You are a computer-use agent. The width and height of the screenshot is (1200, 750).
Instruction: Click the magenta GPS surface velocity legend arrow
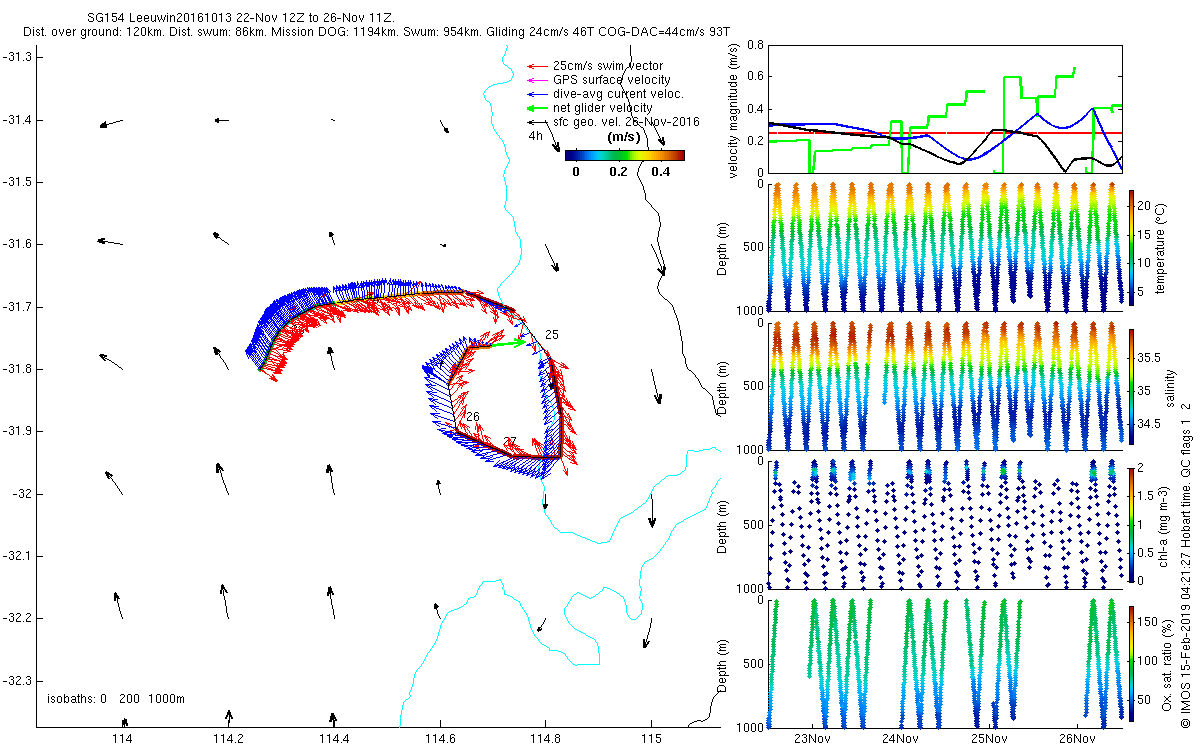(537, 80)
